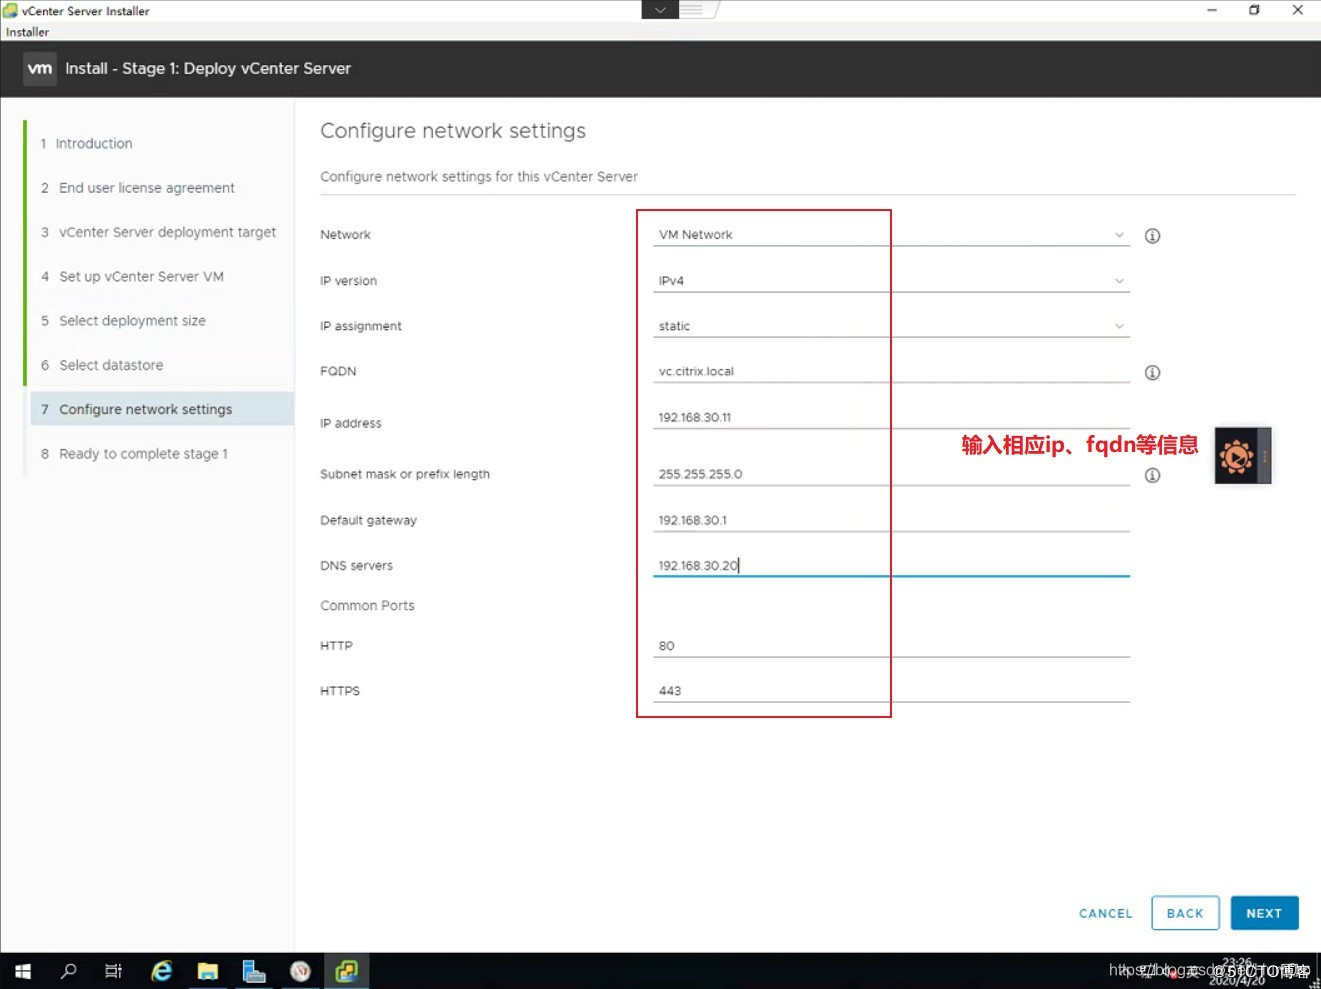Go to step 1 Introduction
1321x989 pixels.
pos(94,143)
